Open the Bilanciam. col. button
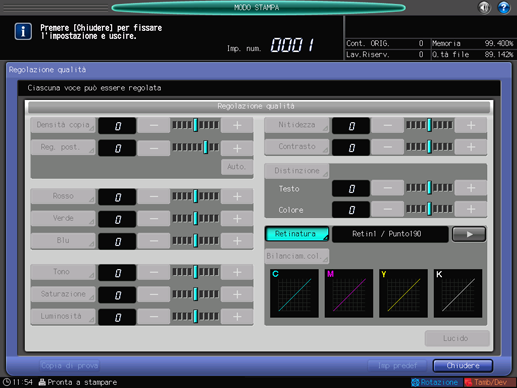 pos(297,256)
